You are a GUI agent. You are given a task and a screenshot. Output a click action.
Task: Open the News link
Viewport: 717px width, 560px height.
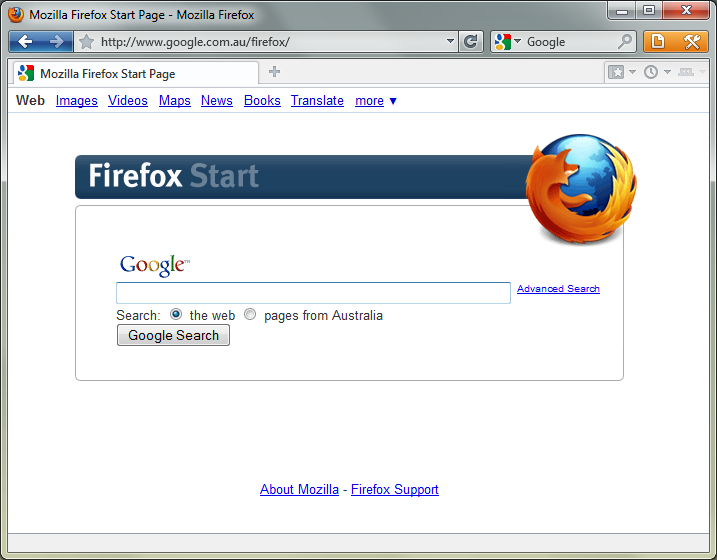click(217, 101)
